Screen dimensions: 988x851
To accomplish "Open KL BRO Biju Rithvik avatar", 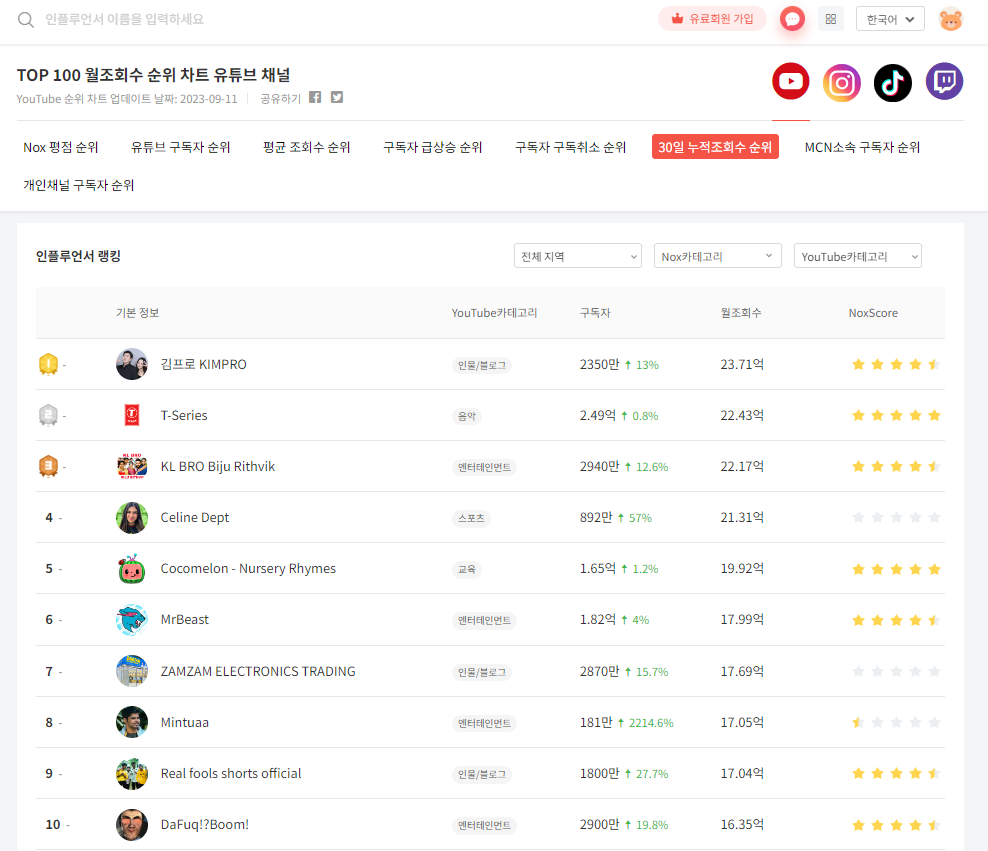I will (132, 466).
